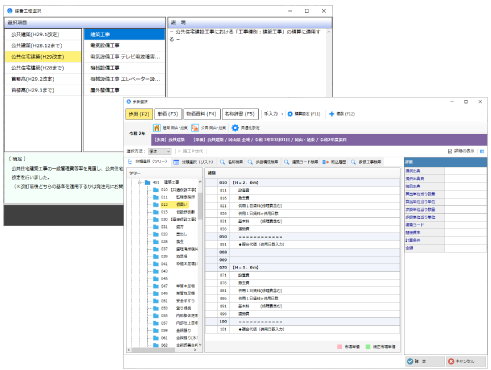Select highlighted 公共住宅建築(H29改定) in back window
This screenshot has width=491, height=370.
click(43, 57)
